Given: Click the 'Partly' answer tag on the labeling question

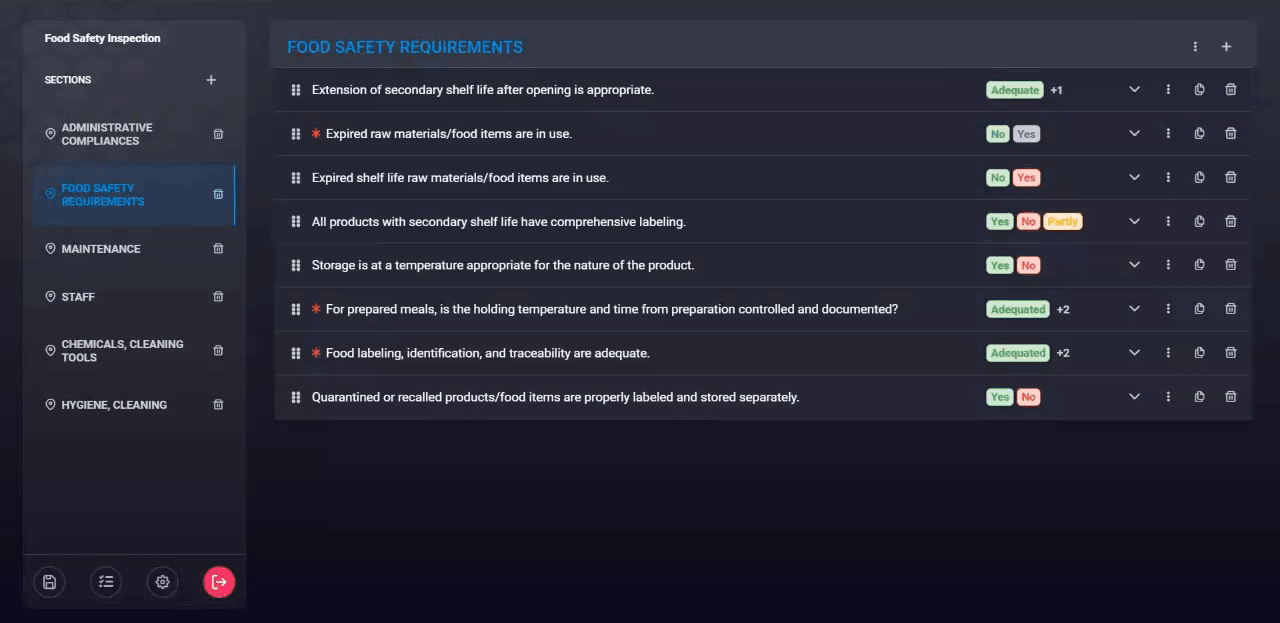Looking at the screenshot, I should coord(1063,222).
